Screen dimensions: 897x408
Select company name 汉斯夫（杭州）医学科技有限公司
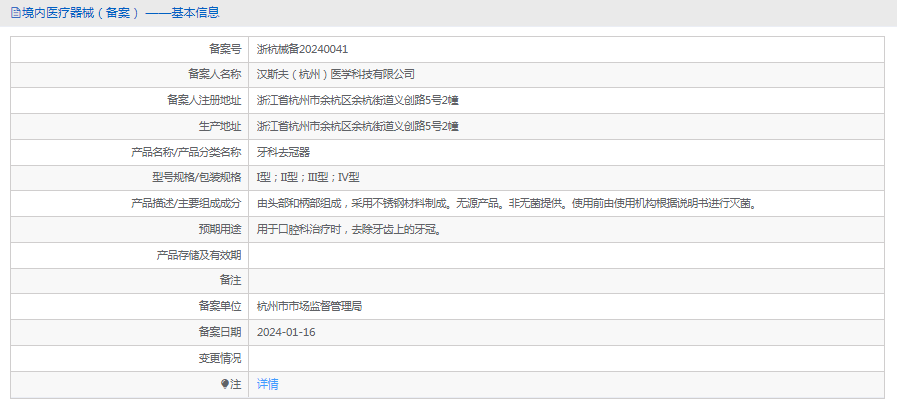[336, 75]
